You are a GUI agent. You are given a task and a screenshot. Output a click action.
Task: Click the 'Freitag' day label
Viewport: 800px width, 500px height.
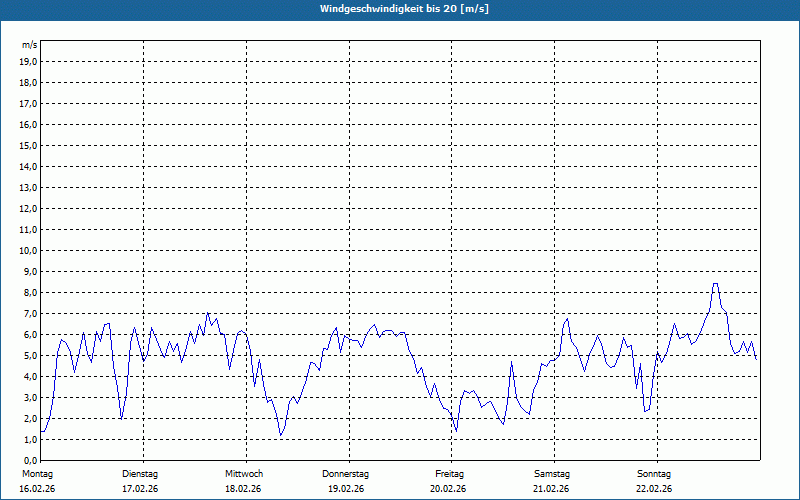point(449,474)
